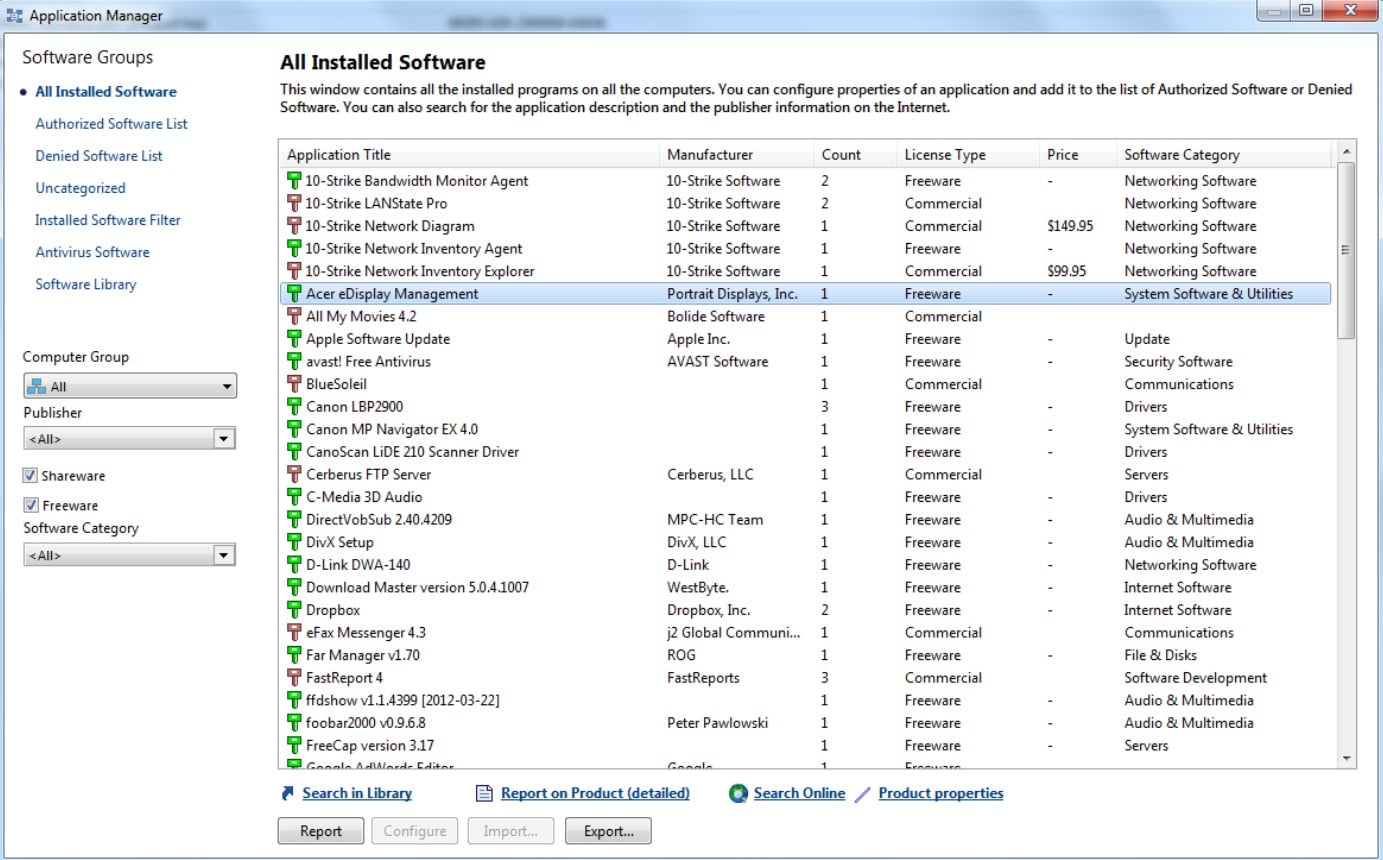
Task: Select All Installed Software group
Action: 106,92
